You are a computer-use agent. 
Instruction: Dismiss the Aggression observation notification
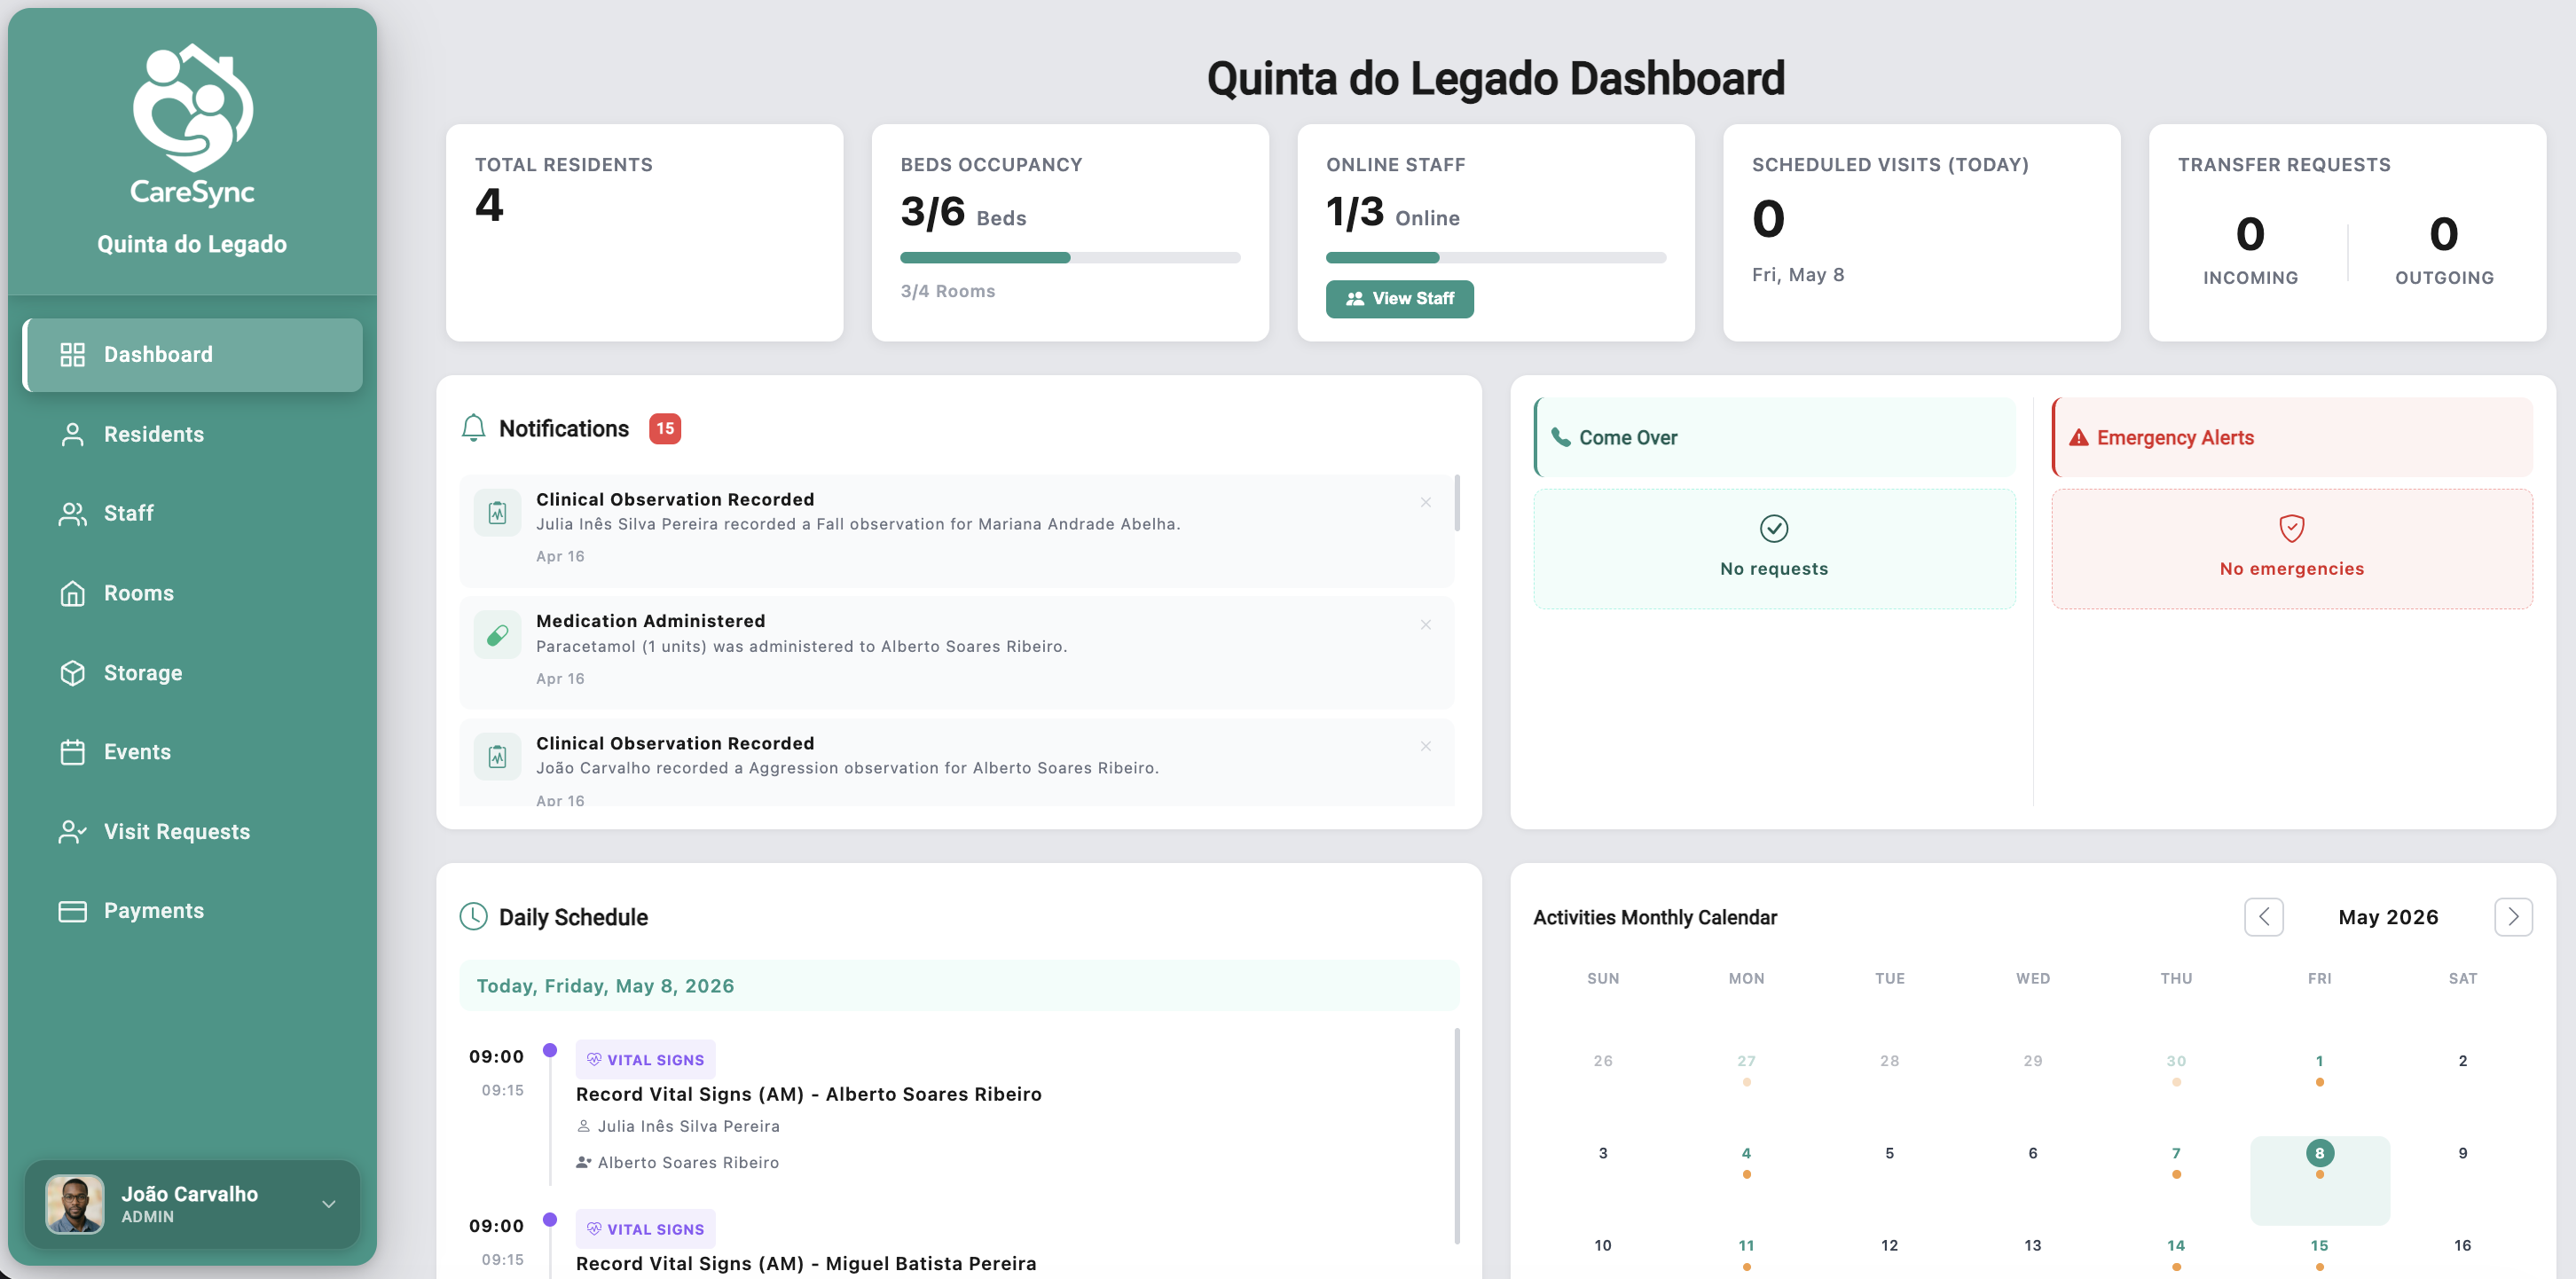pos(1426,746)
